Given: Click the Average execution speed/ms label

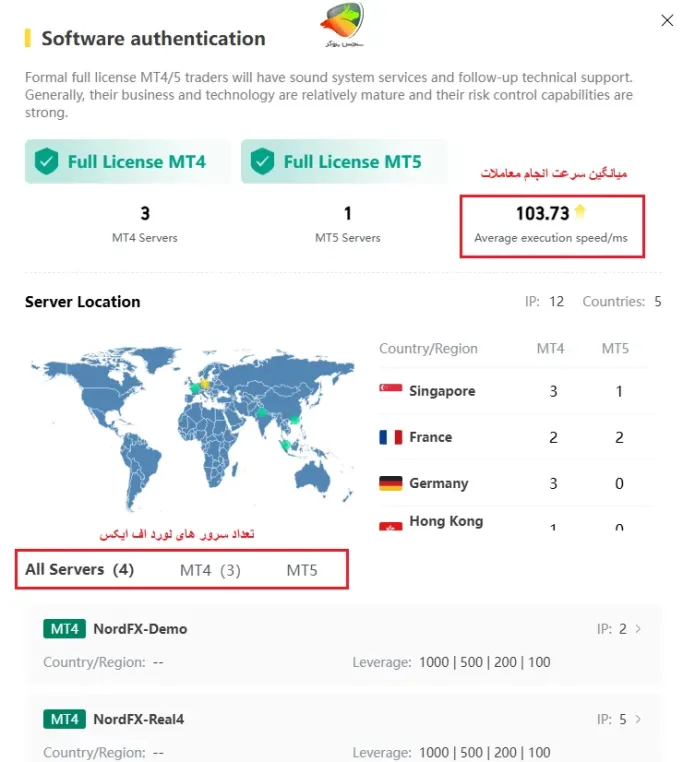Looking at the screenshot, I should [x=551, y=238].
